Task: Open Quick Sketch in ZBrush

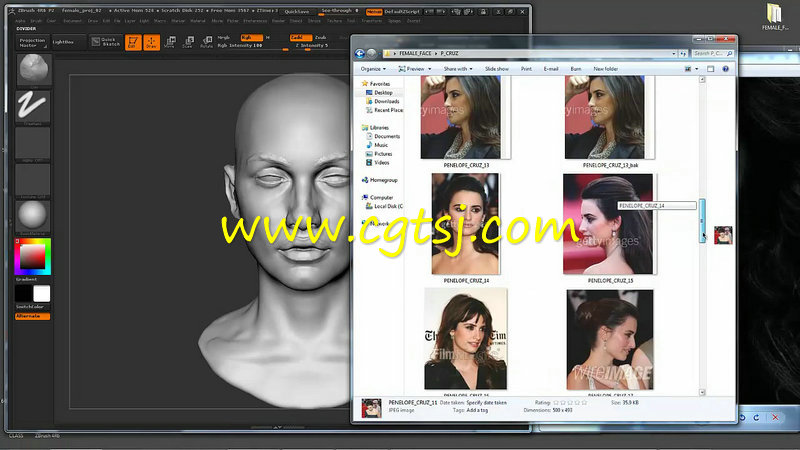Action: click(x=106, y=42)
